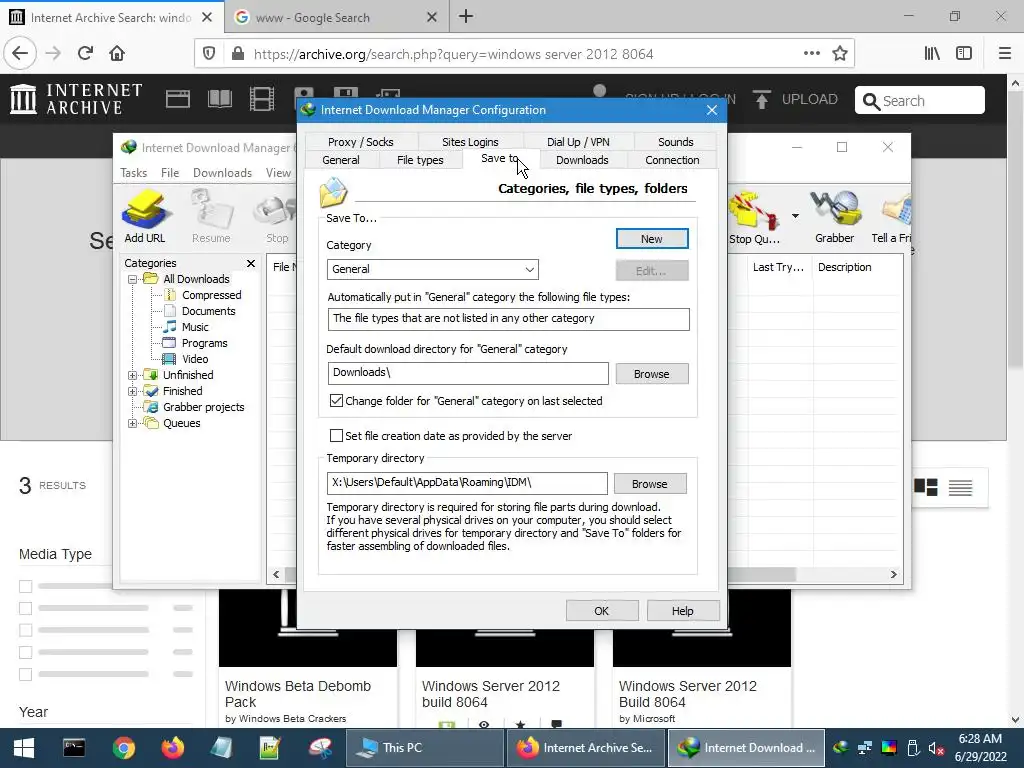The image size is (1024, 768).
Task: Click Help in the configuration dialog
Action: pyautogui.click(x=682, y=611)
